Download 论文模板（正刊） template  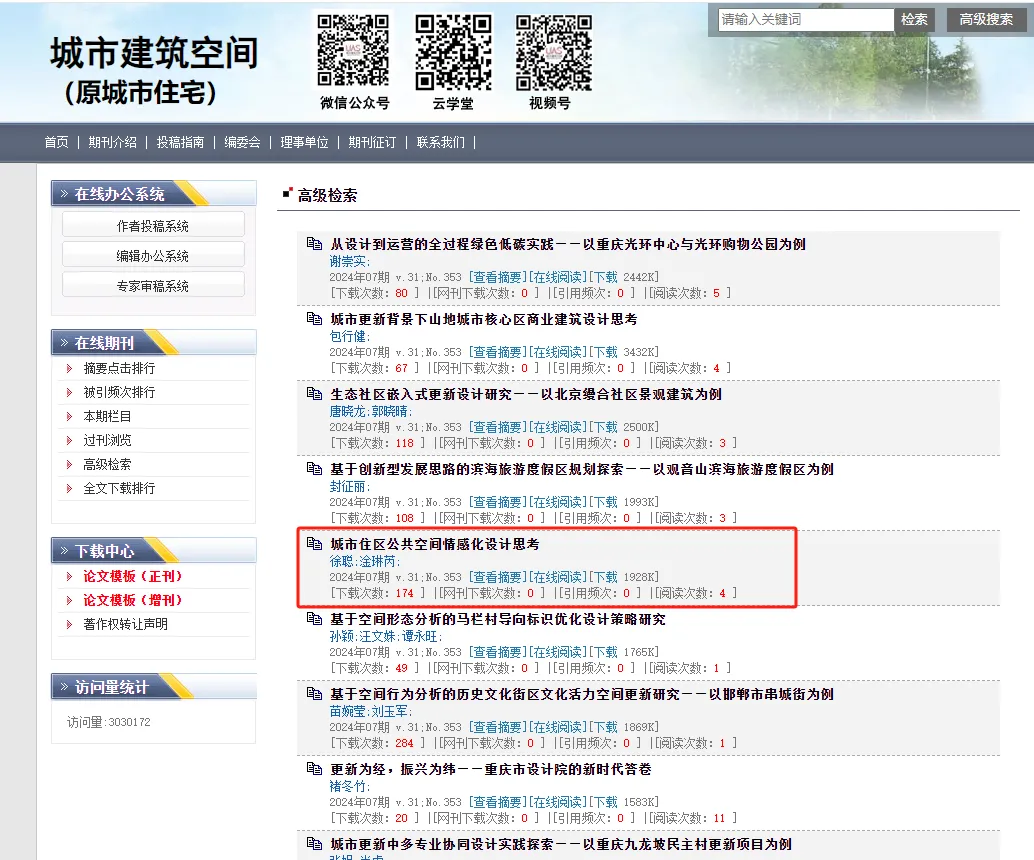pos(133,576)
